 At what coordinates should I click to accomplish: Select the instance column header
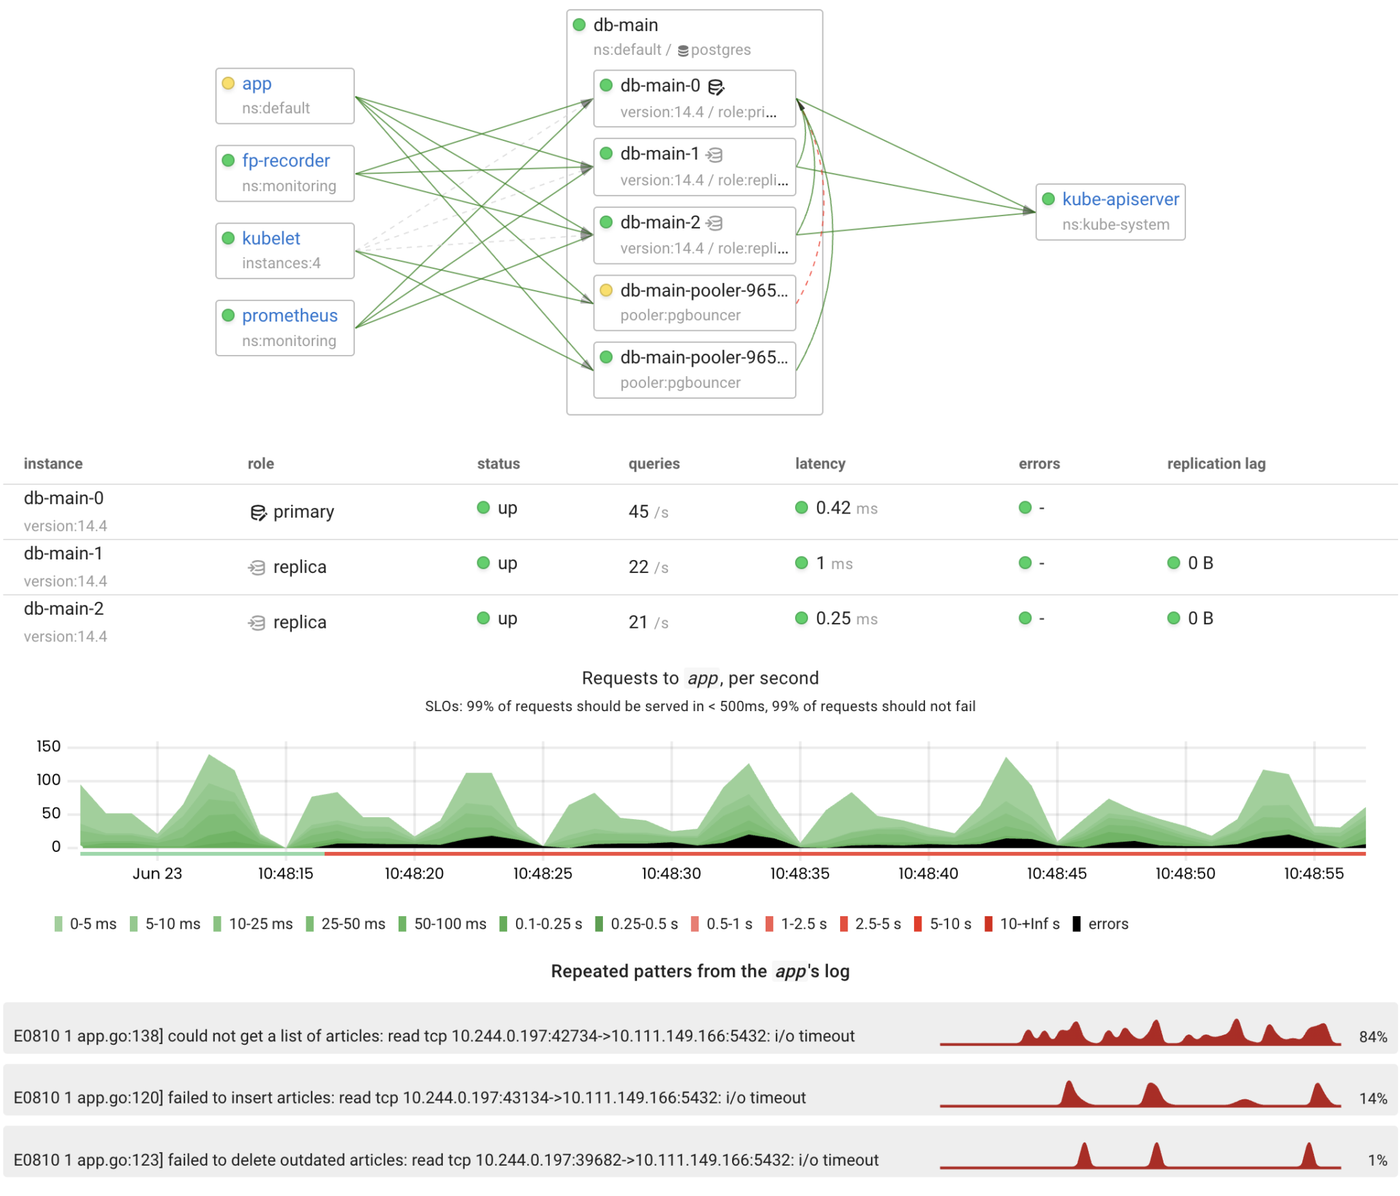pos(52,465)
